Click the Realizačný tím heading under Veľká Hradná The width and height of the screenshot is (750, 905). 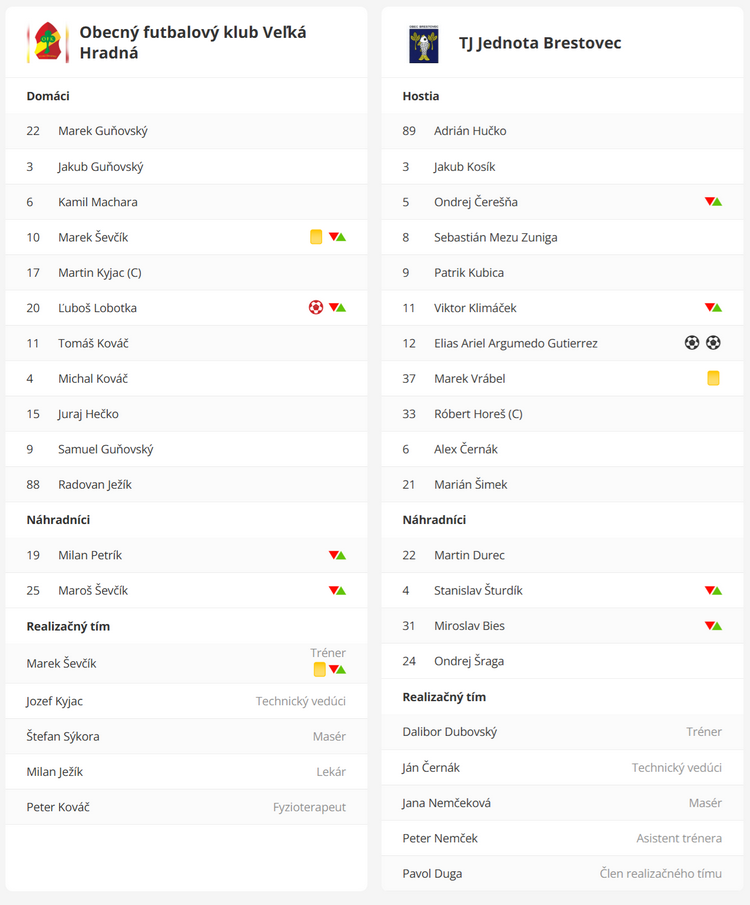(68, 626)
